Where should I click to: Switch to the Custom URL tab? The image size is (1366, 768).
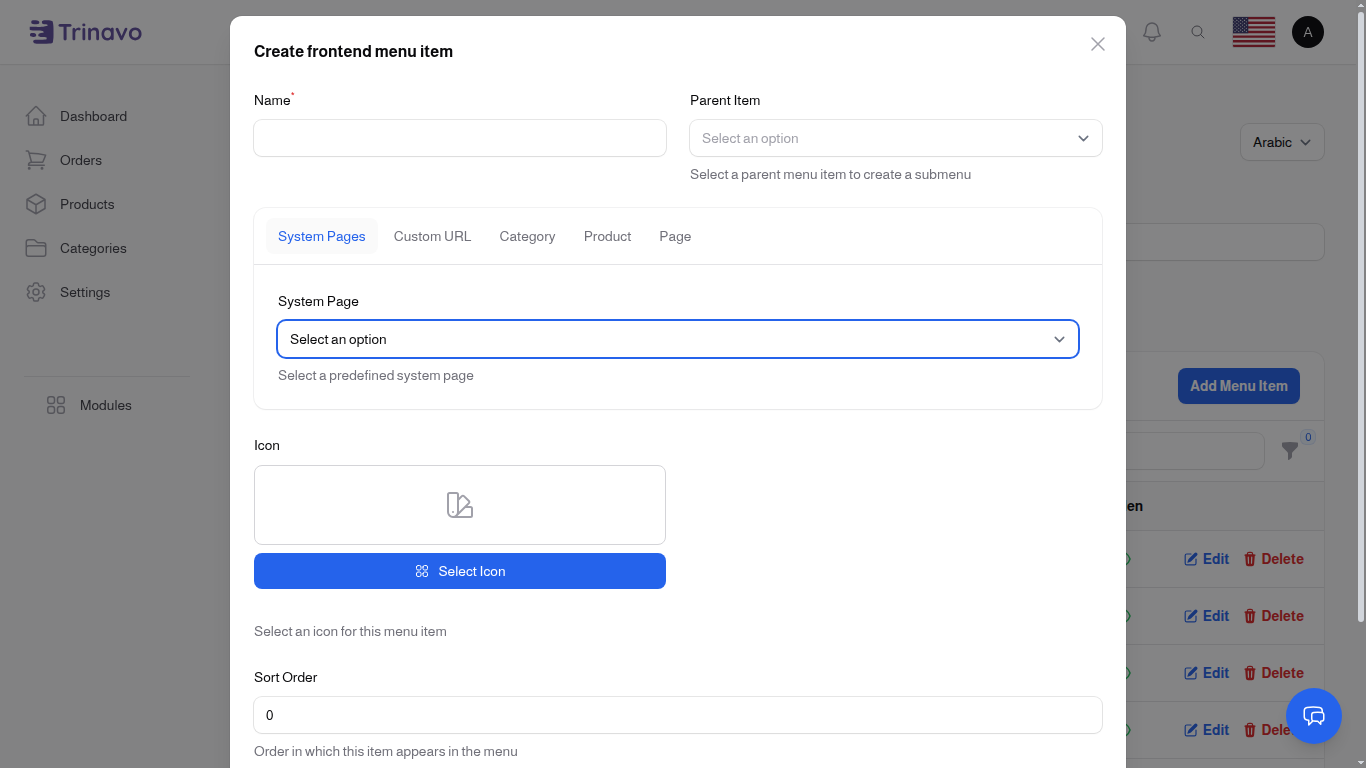[432, 236]
